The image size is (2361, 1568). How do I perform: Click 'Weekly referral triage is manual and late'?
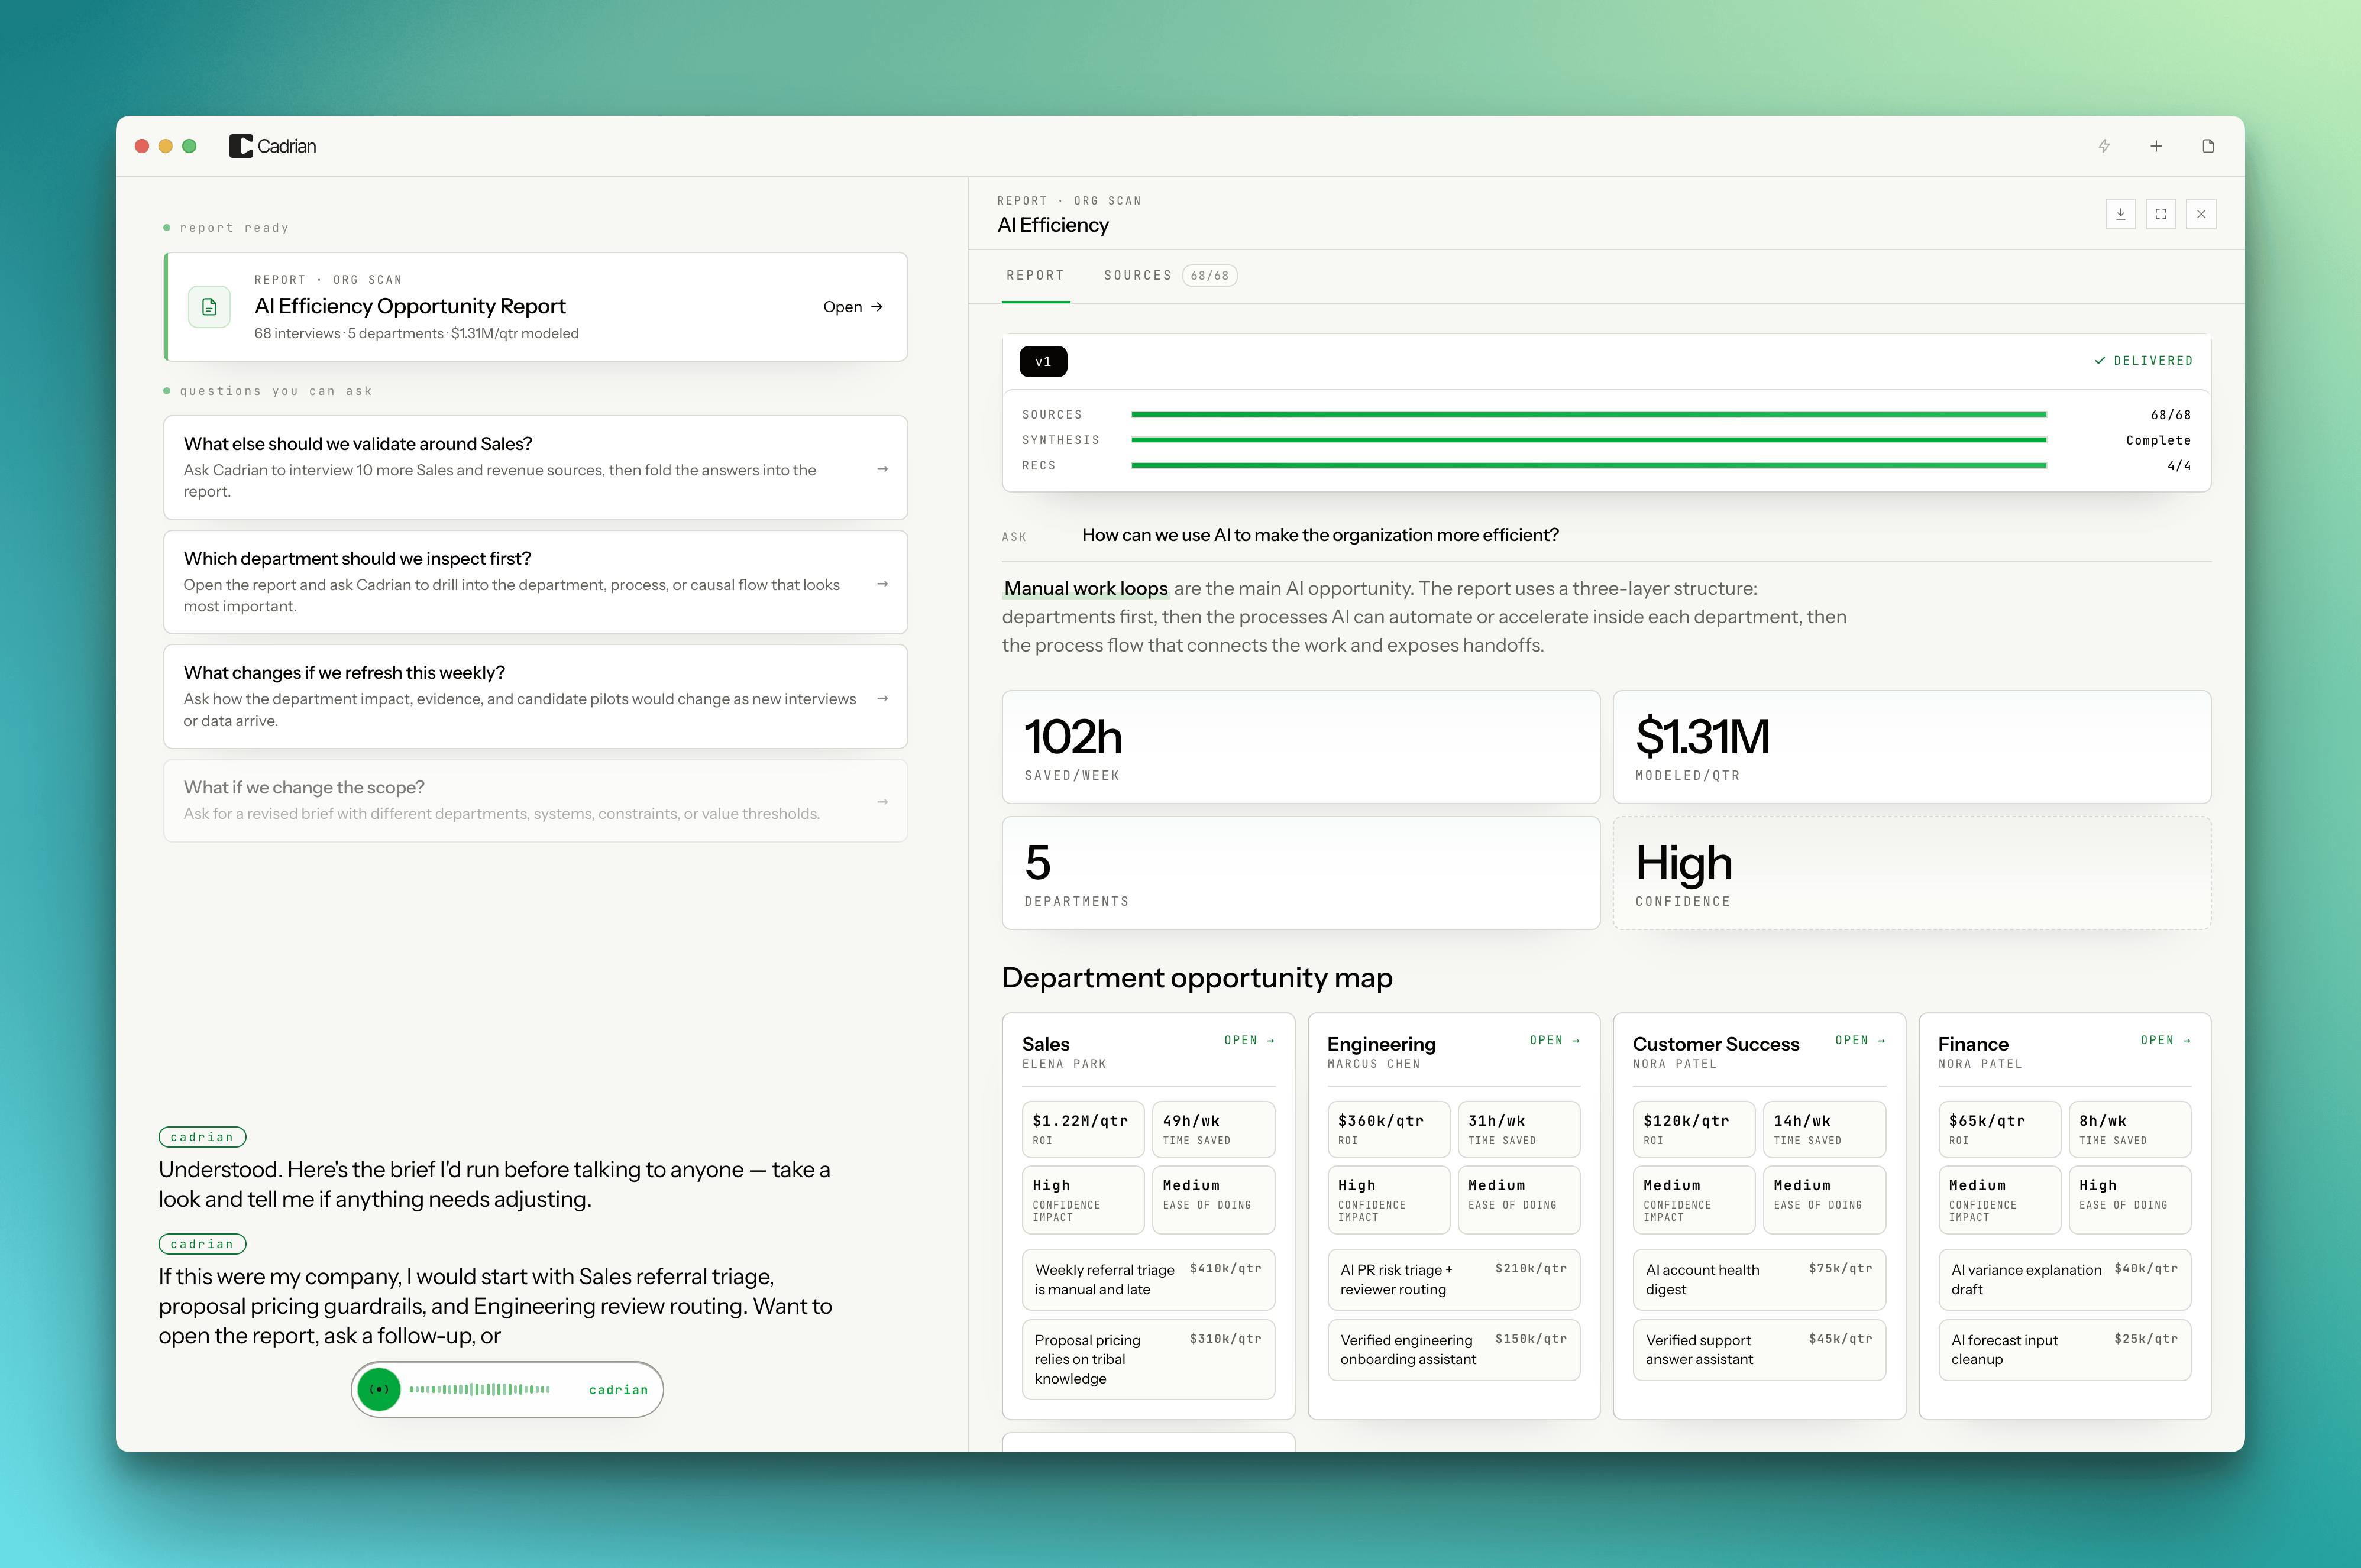click(x=1148, y=1279)
